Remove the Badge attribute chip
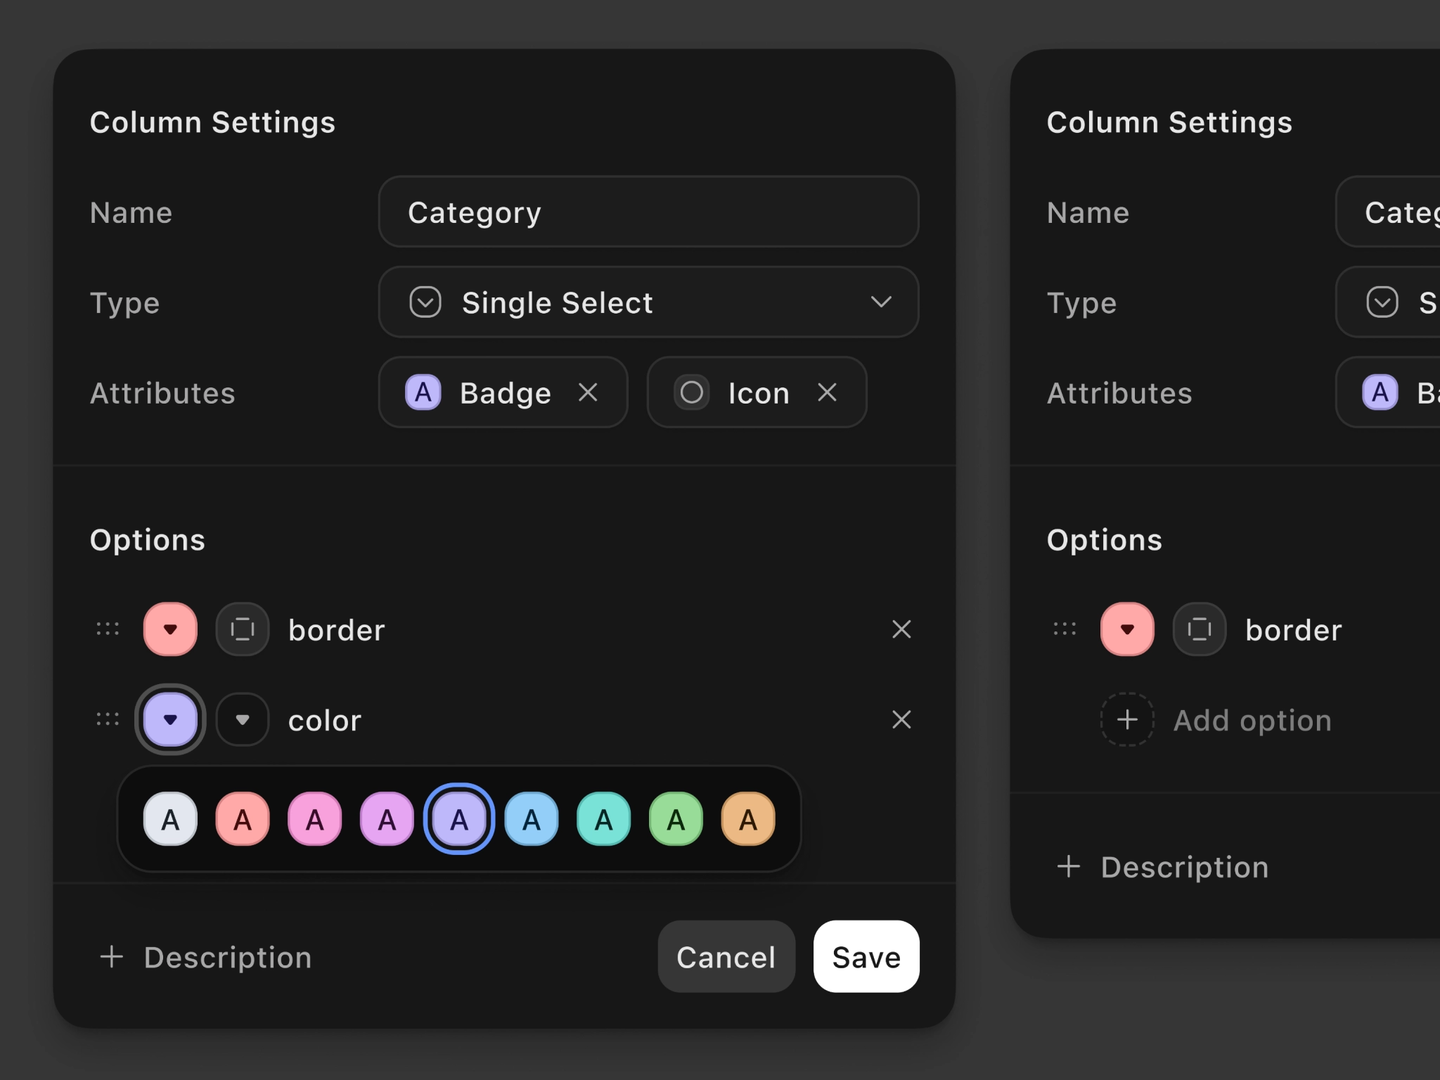This screenshot has height=1080, width=1440. (588, 393)
